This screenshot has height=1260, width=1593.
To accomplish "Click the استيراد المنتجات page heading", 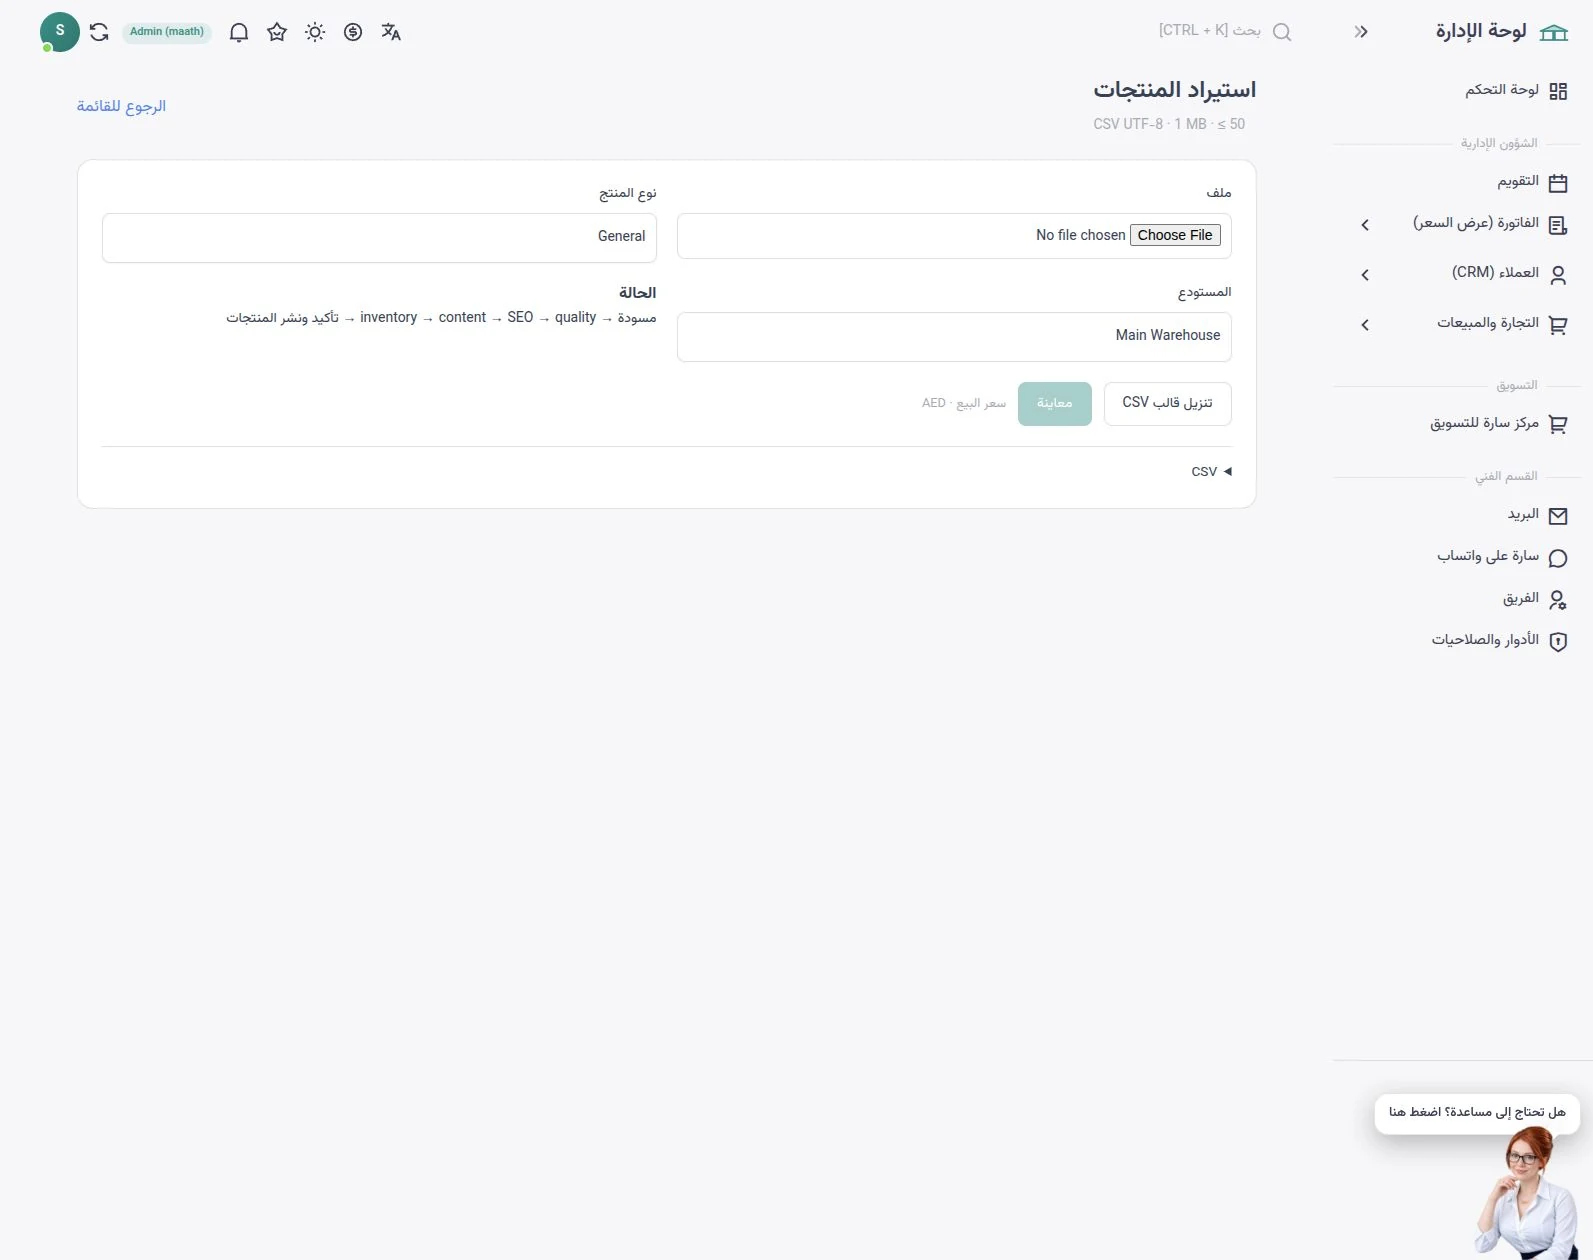I will [x=1174, y=90].
